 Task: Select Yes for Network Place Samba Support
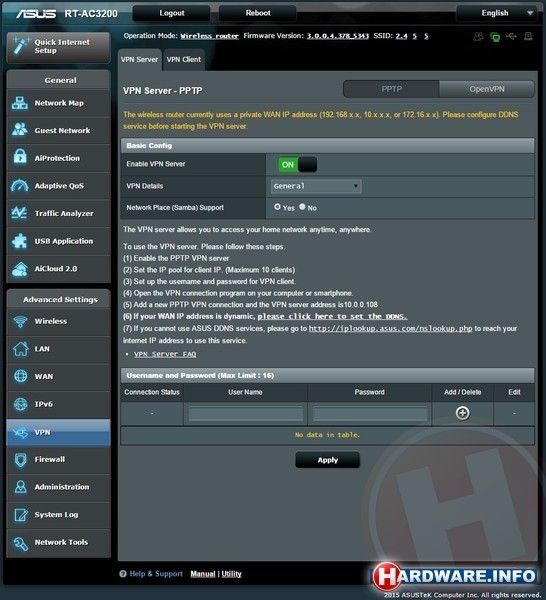click(x=277, y=207)
